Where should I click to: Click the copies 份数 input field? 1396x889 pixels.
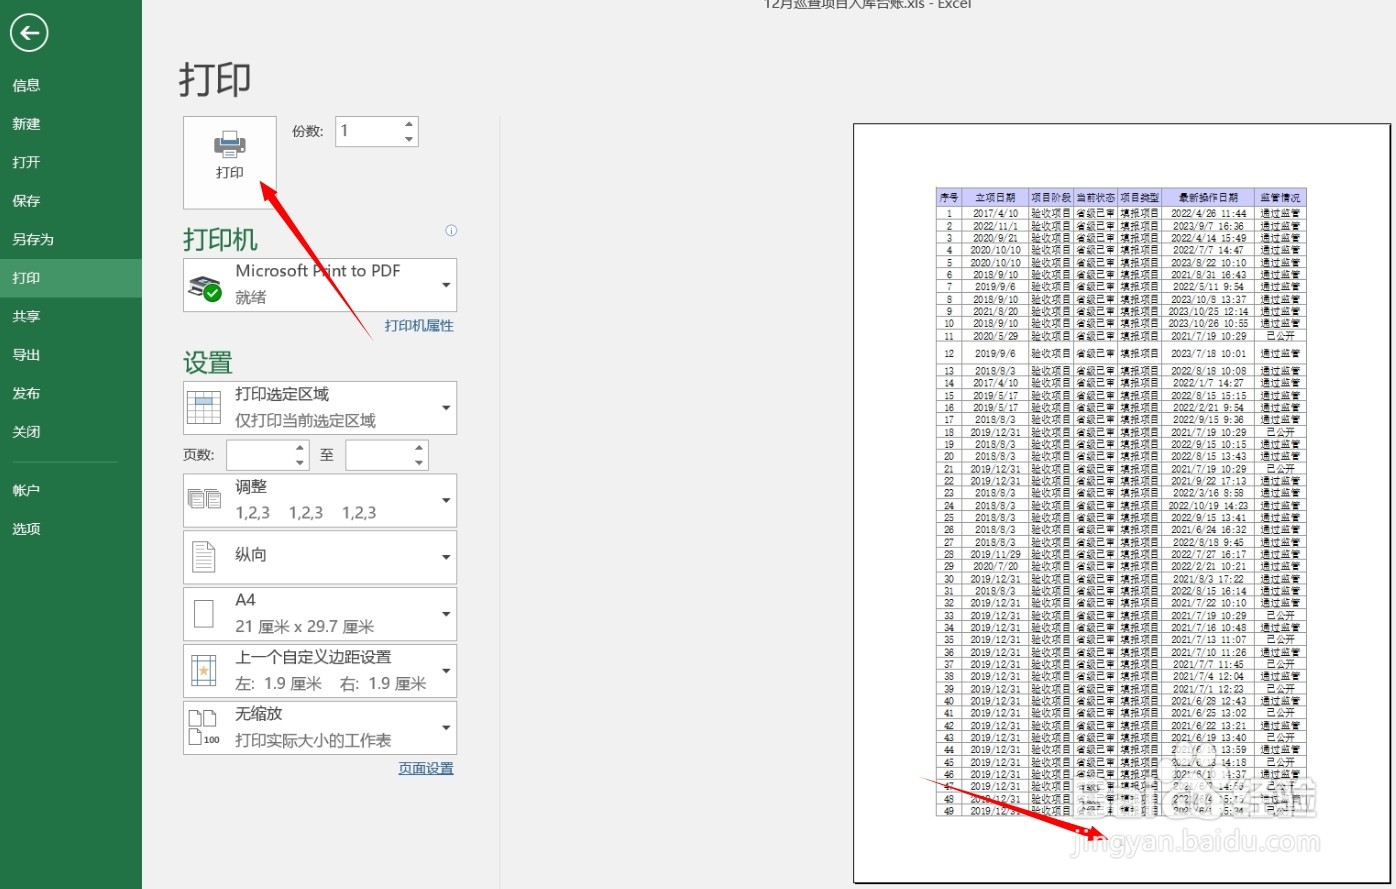368,131
